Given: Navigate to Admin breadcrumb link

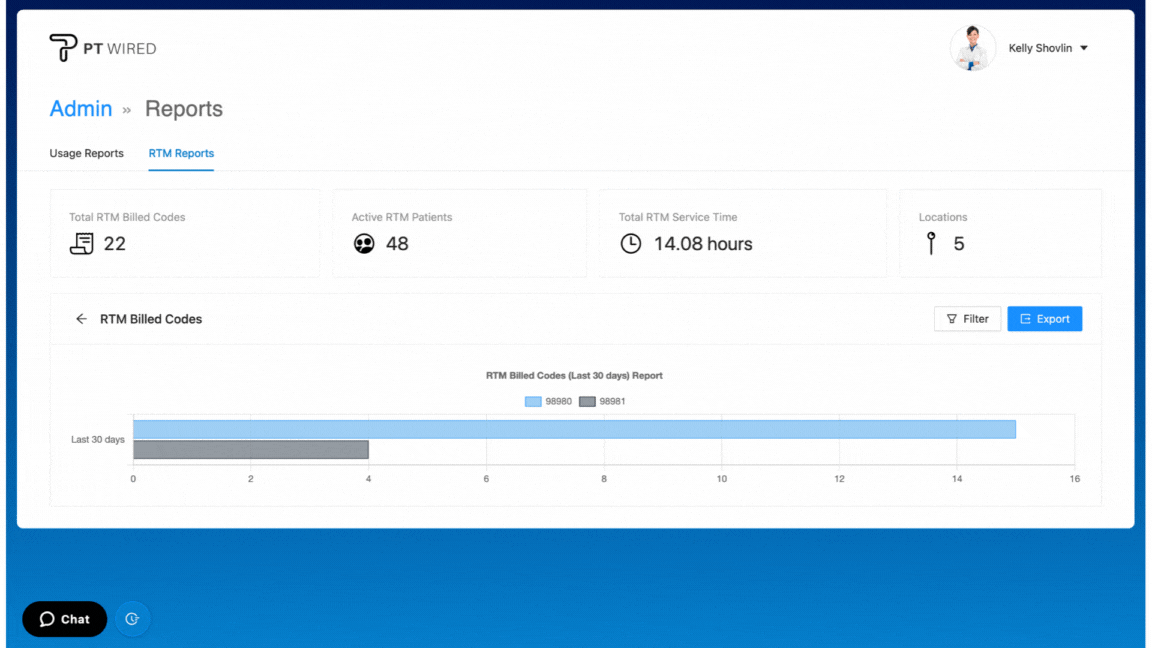Looking at the screenshot, I should 81,109.
